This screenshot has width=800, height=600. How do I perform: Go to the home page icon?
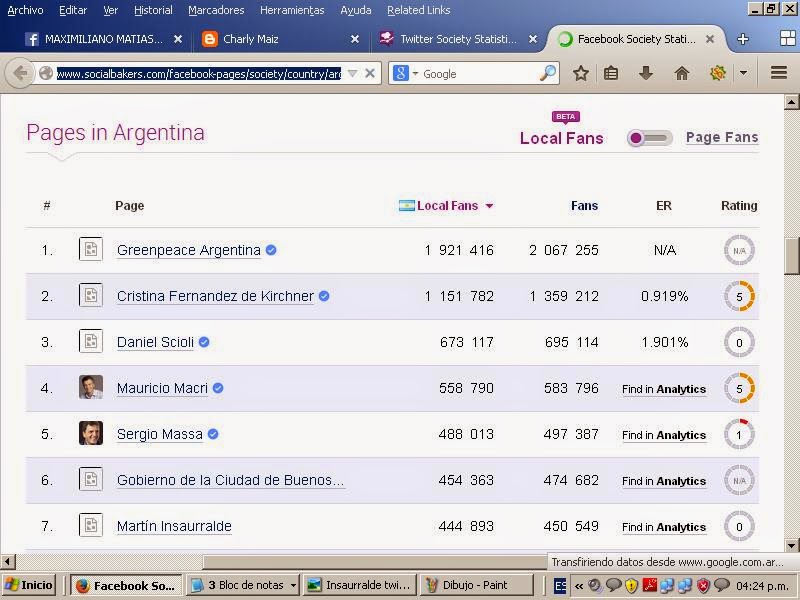(x=682, y=73)
